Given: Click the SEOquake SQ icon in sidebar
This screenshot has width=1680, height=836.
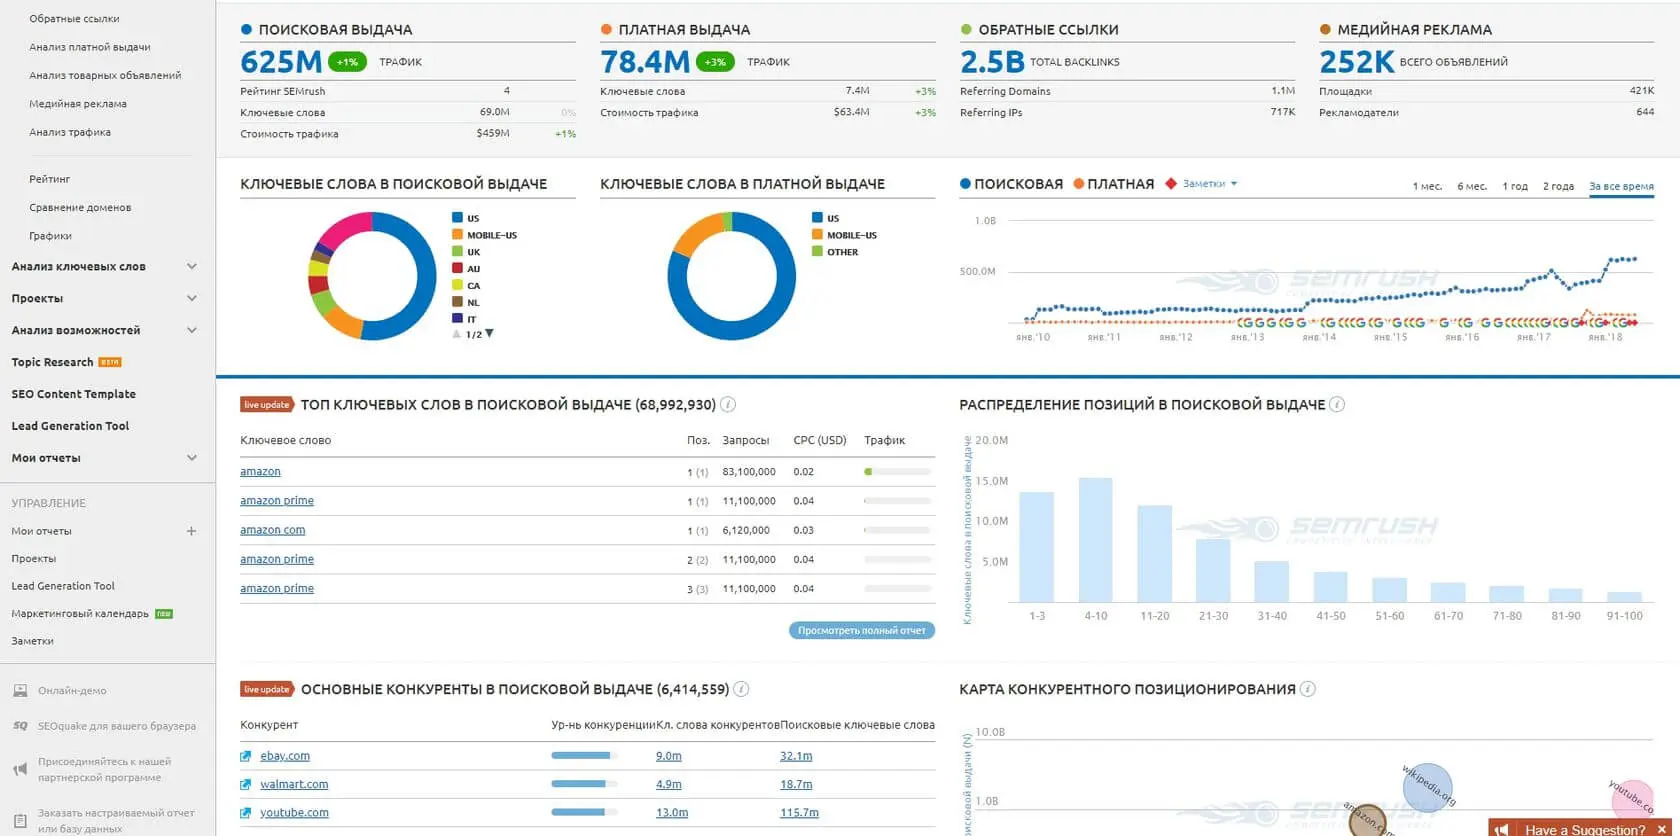Looking at the screenshot, I should pyautogui.click(x=20, y=726).
